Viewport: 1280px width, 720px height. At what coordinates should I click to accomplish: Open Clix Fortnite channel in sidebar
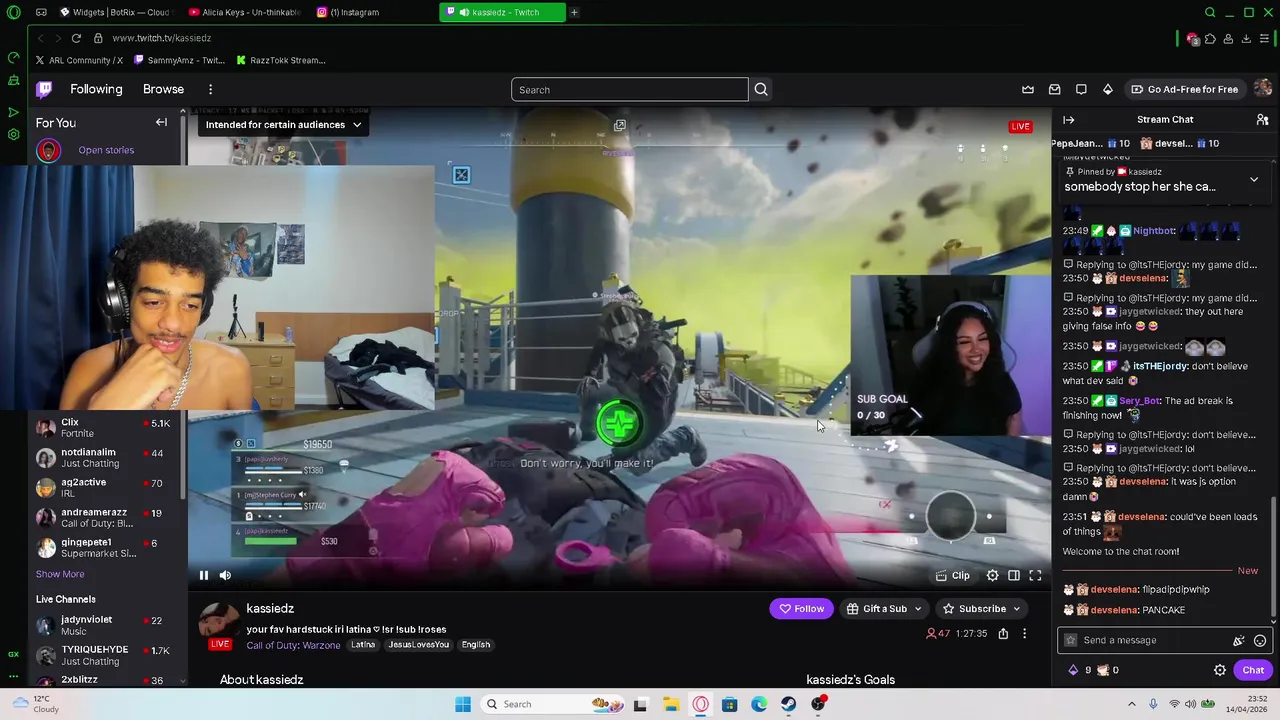[104, 428]
